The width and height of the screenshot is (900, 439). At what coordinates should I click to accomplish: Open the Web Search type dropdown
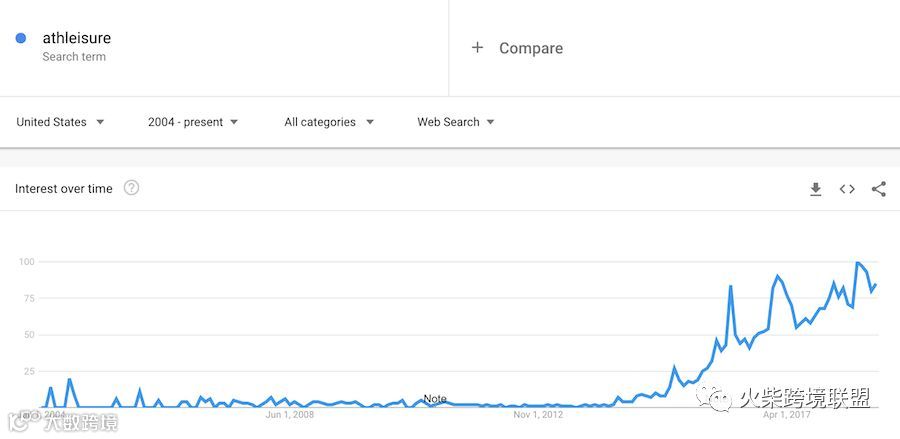[456, 122]
